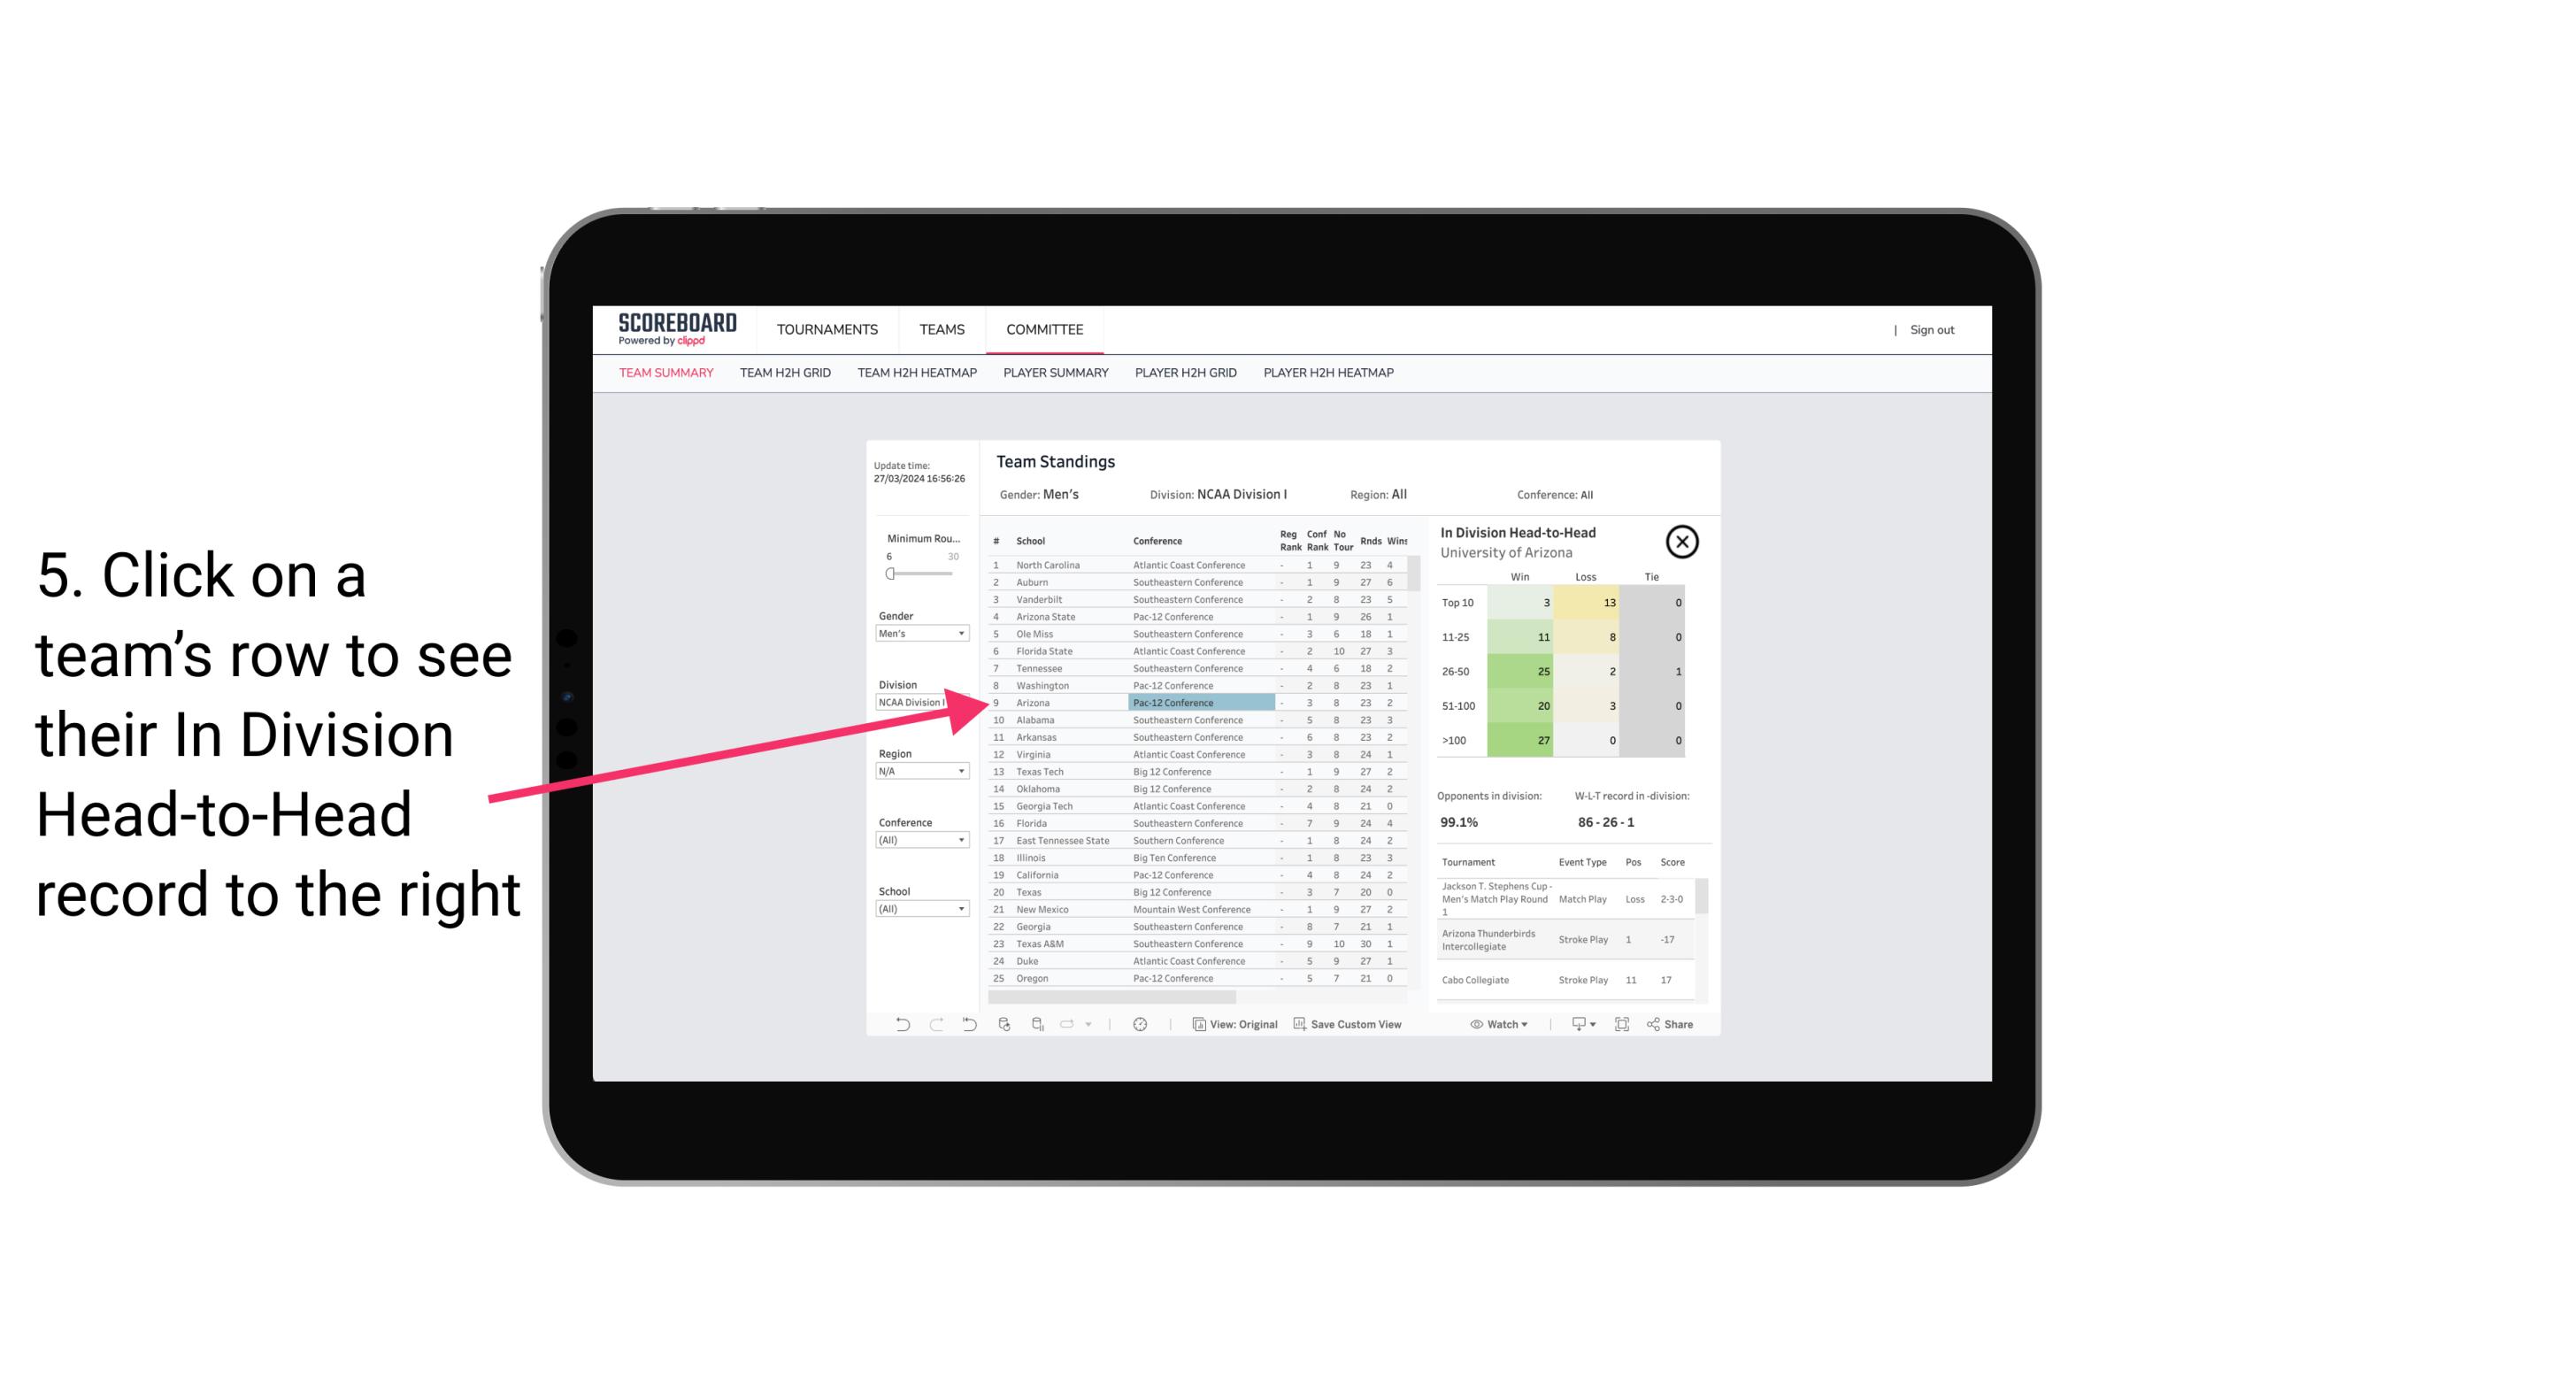Screen dimensions: 2576x1386
Task: Click the Save Custom View icon
Action: (x=1298, y=1026)
